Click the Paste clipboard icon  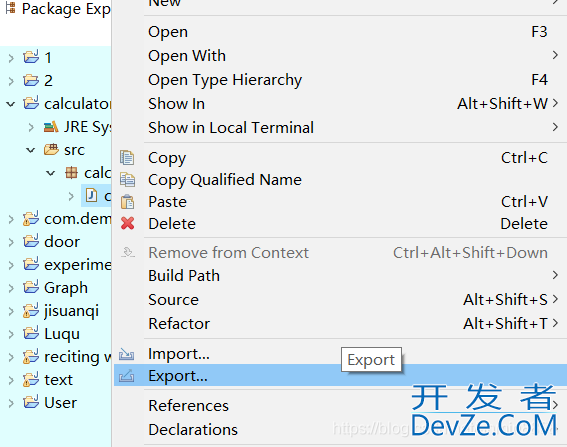127,202
